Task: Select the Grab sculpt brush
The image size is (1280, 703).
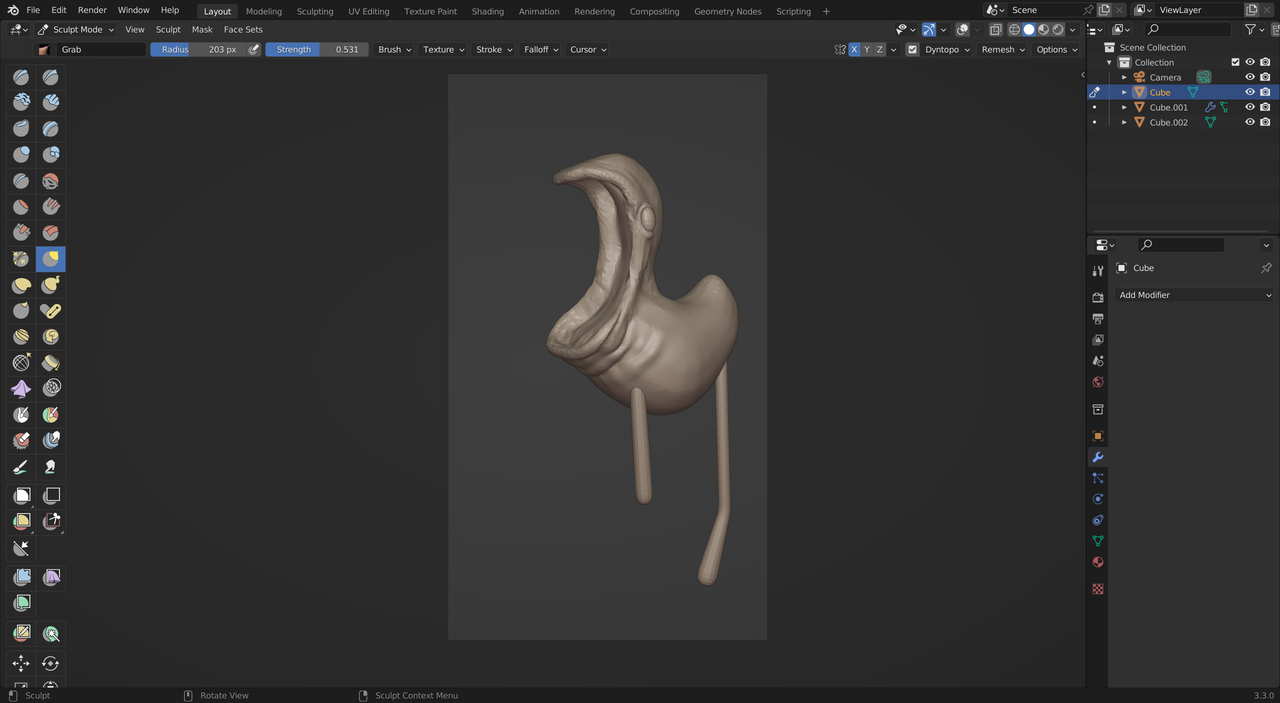Action: [51, 259]
